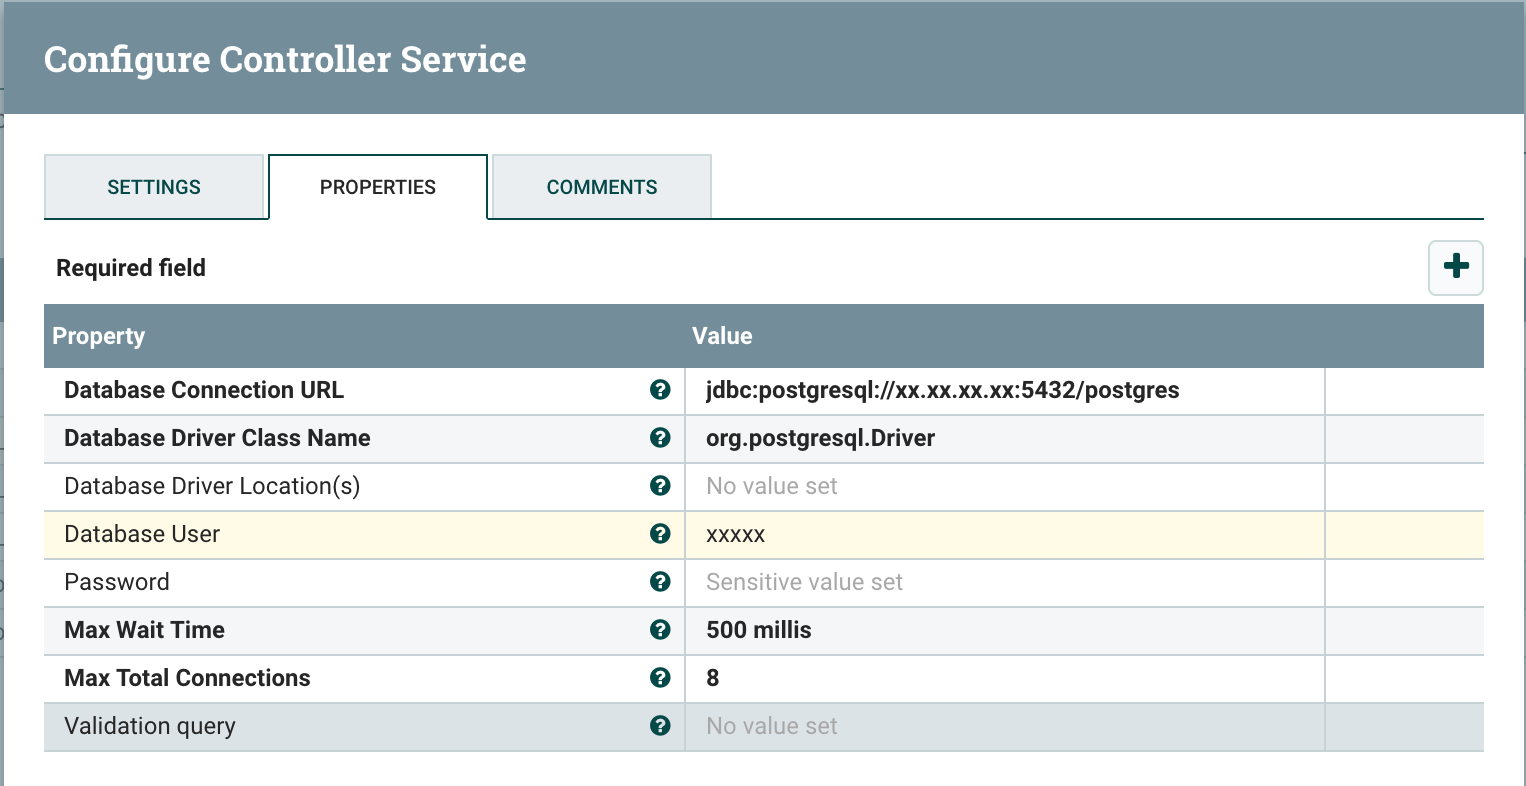The image size is (1526, 786).
Task: Open help for Database Driver Class Name
Action: point(660,438)
